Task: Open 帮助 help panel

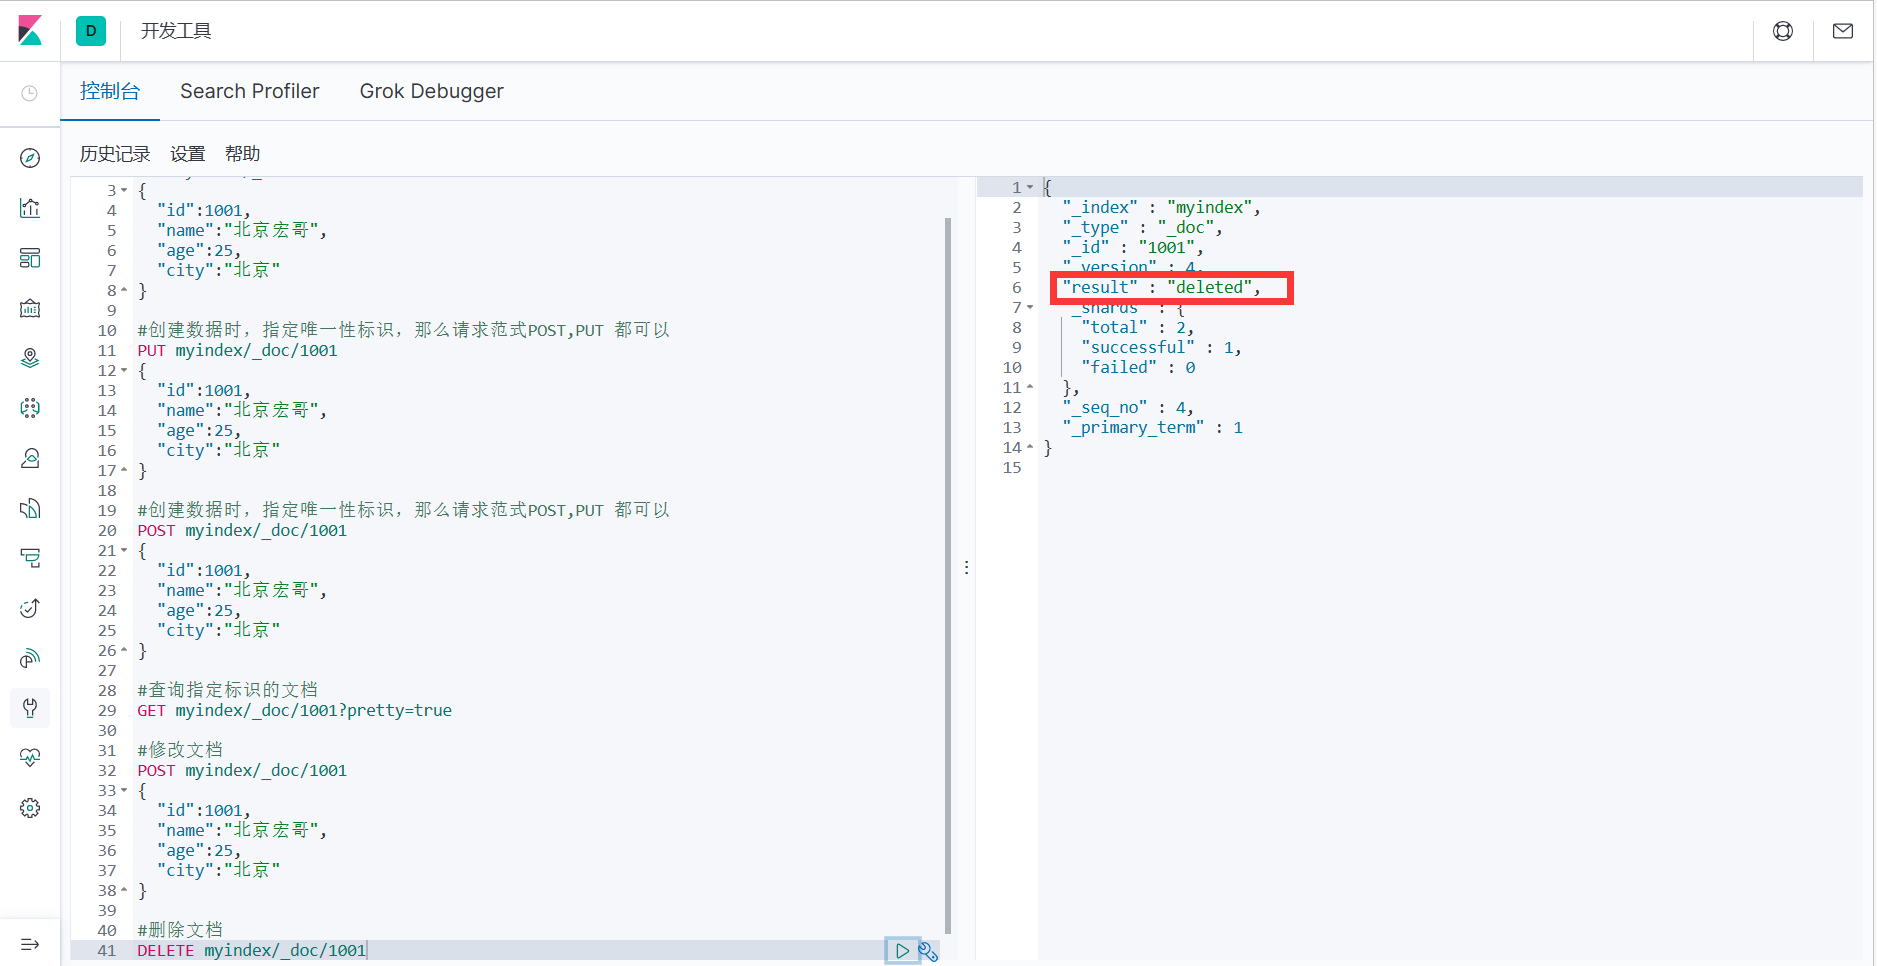Action: [x=242, y=154]
